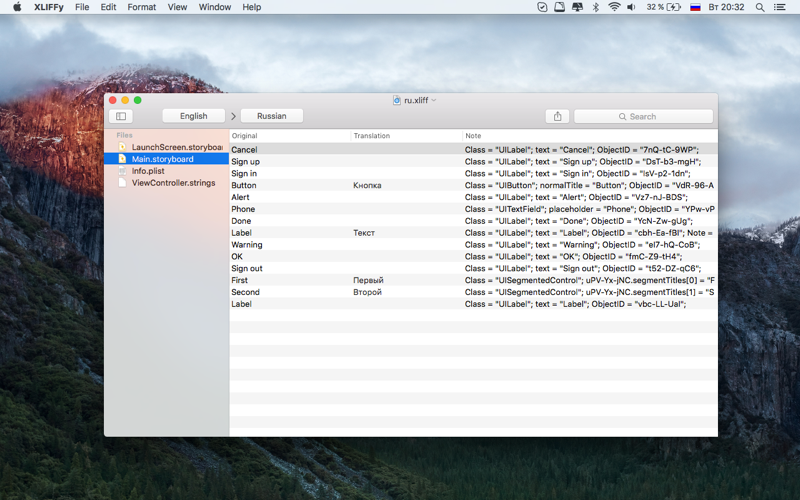
Task: Select the Sign out row
Action: [x=473, y=268]
